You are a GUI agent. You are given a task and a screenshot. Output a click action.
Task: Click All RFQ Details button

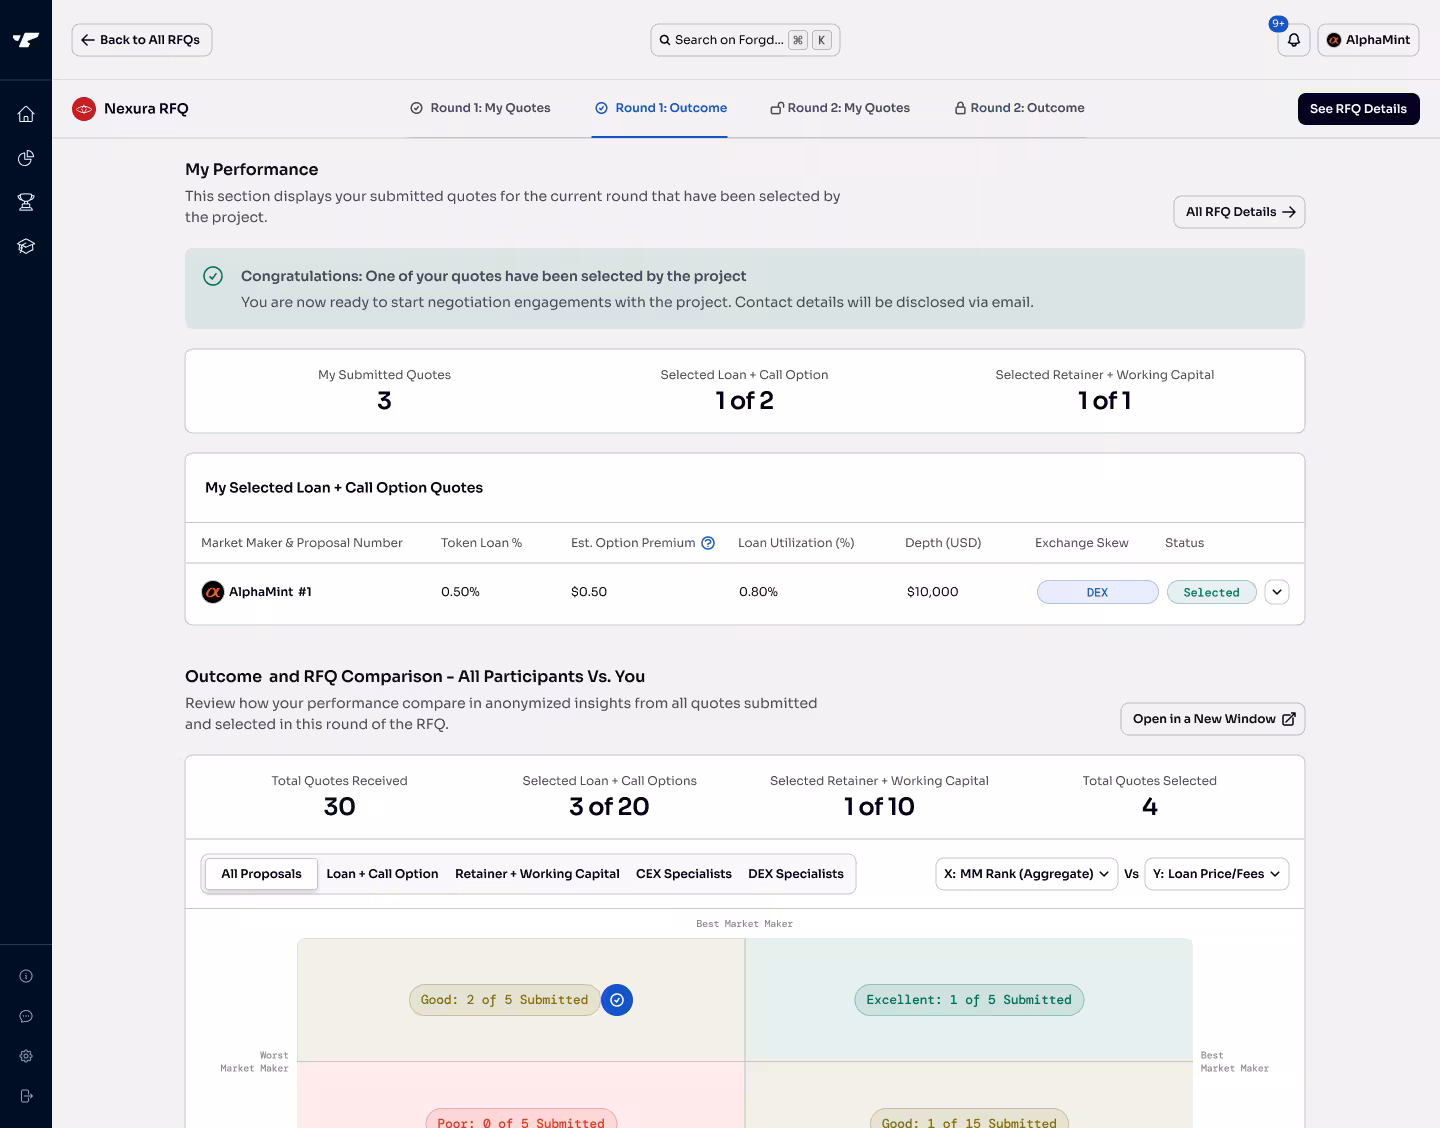pos(1239,212)
